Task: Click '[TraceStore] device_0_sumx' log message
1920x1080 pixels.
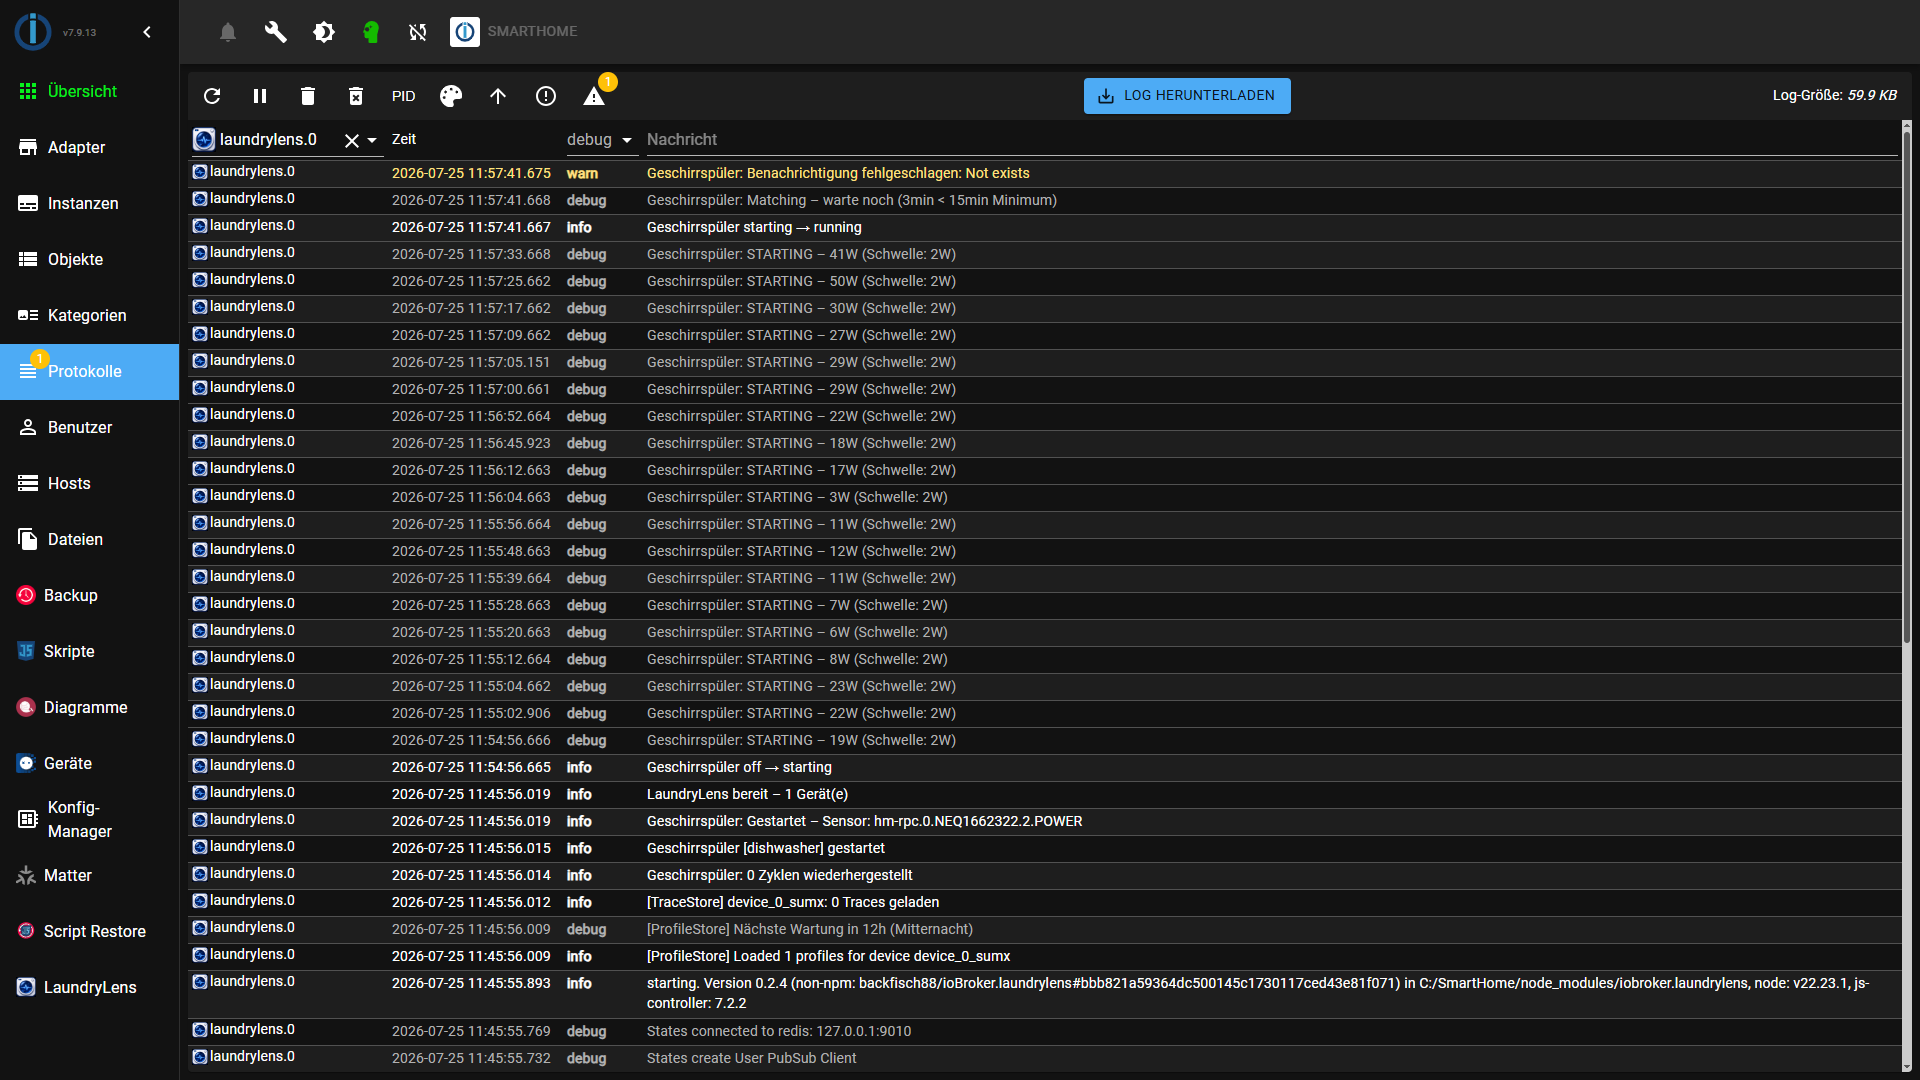Action: pos(793,902)
